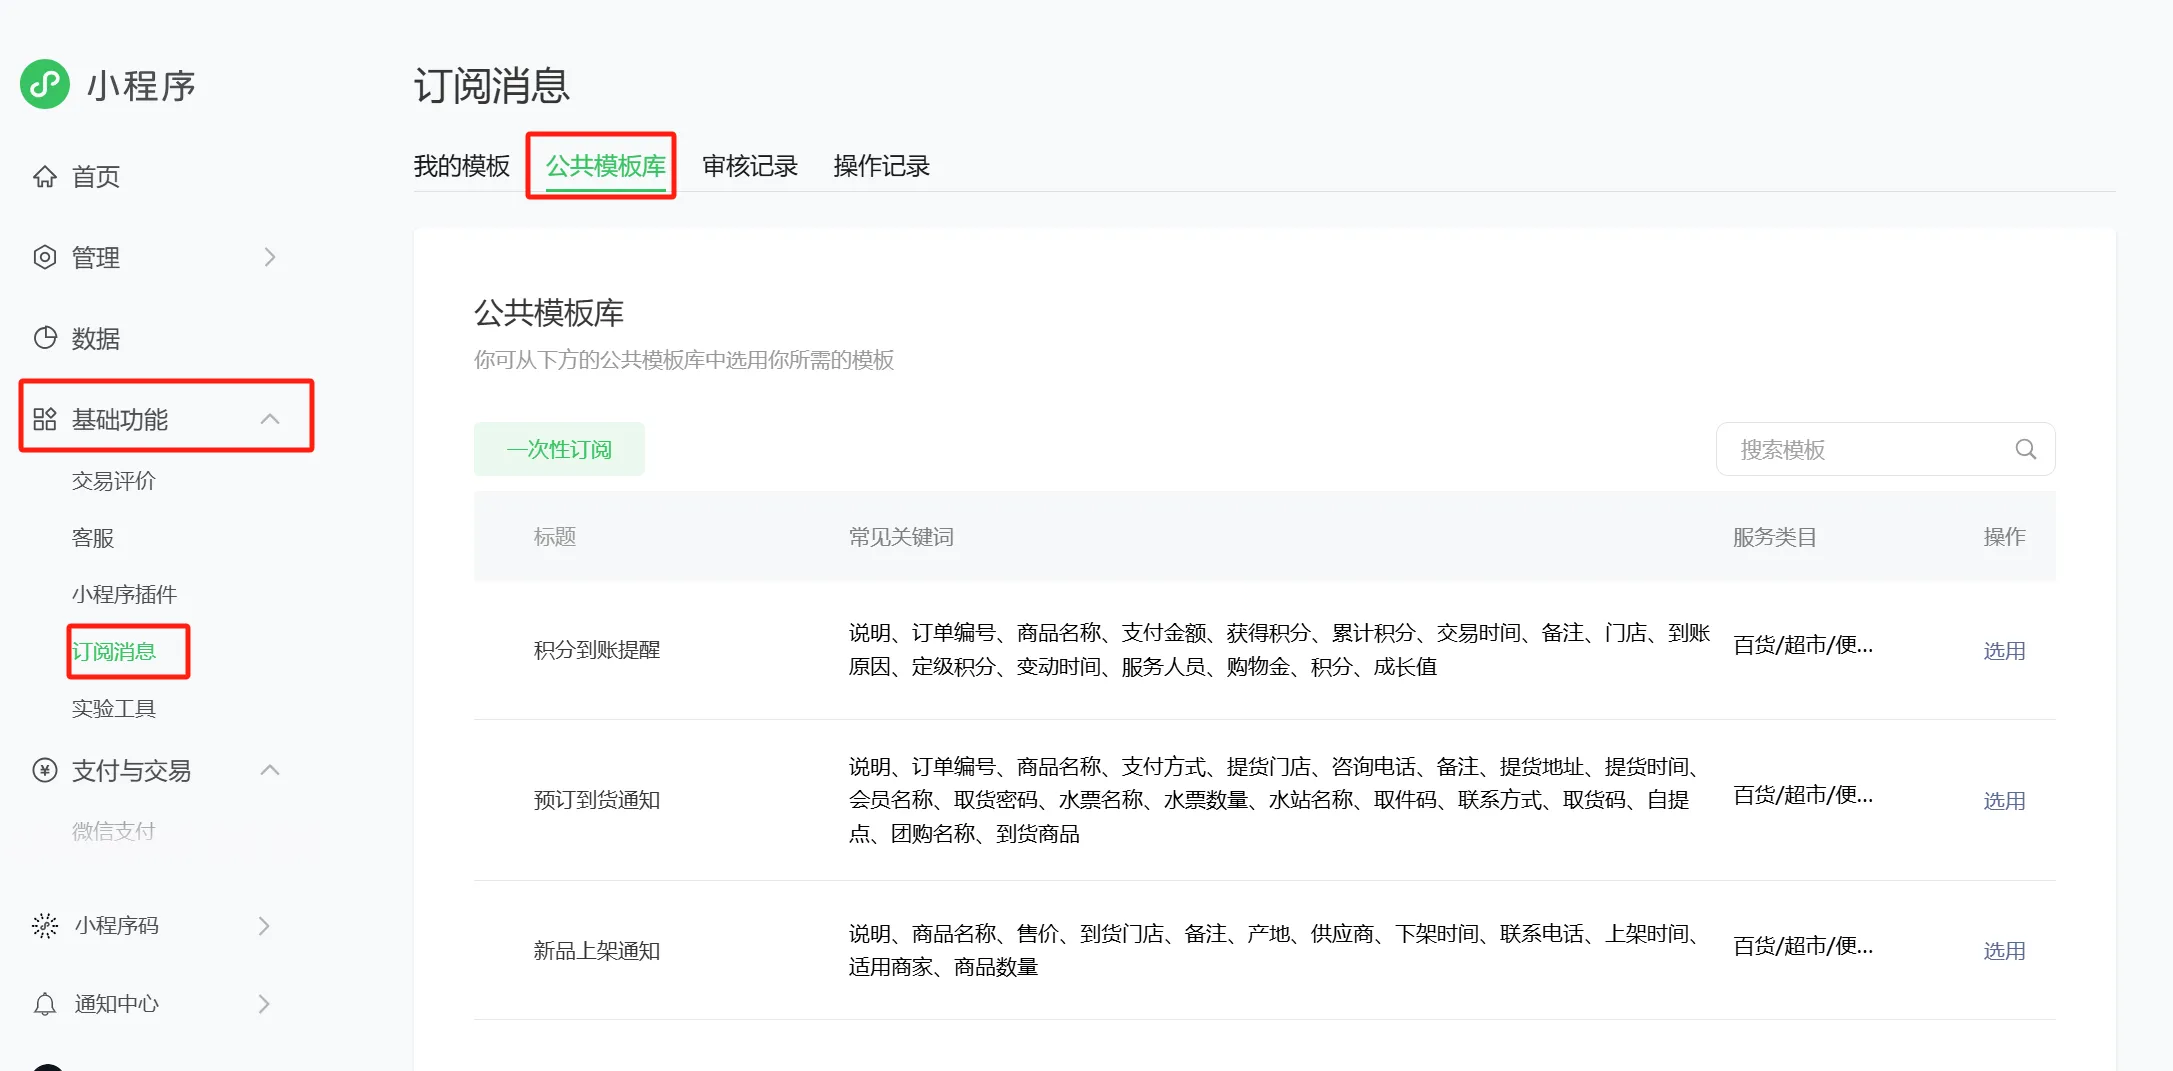The image size is (2173, 1071).
Task: Open 客服 in the sidebar
Action: (93, 538)
